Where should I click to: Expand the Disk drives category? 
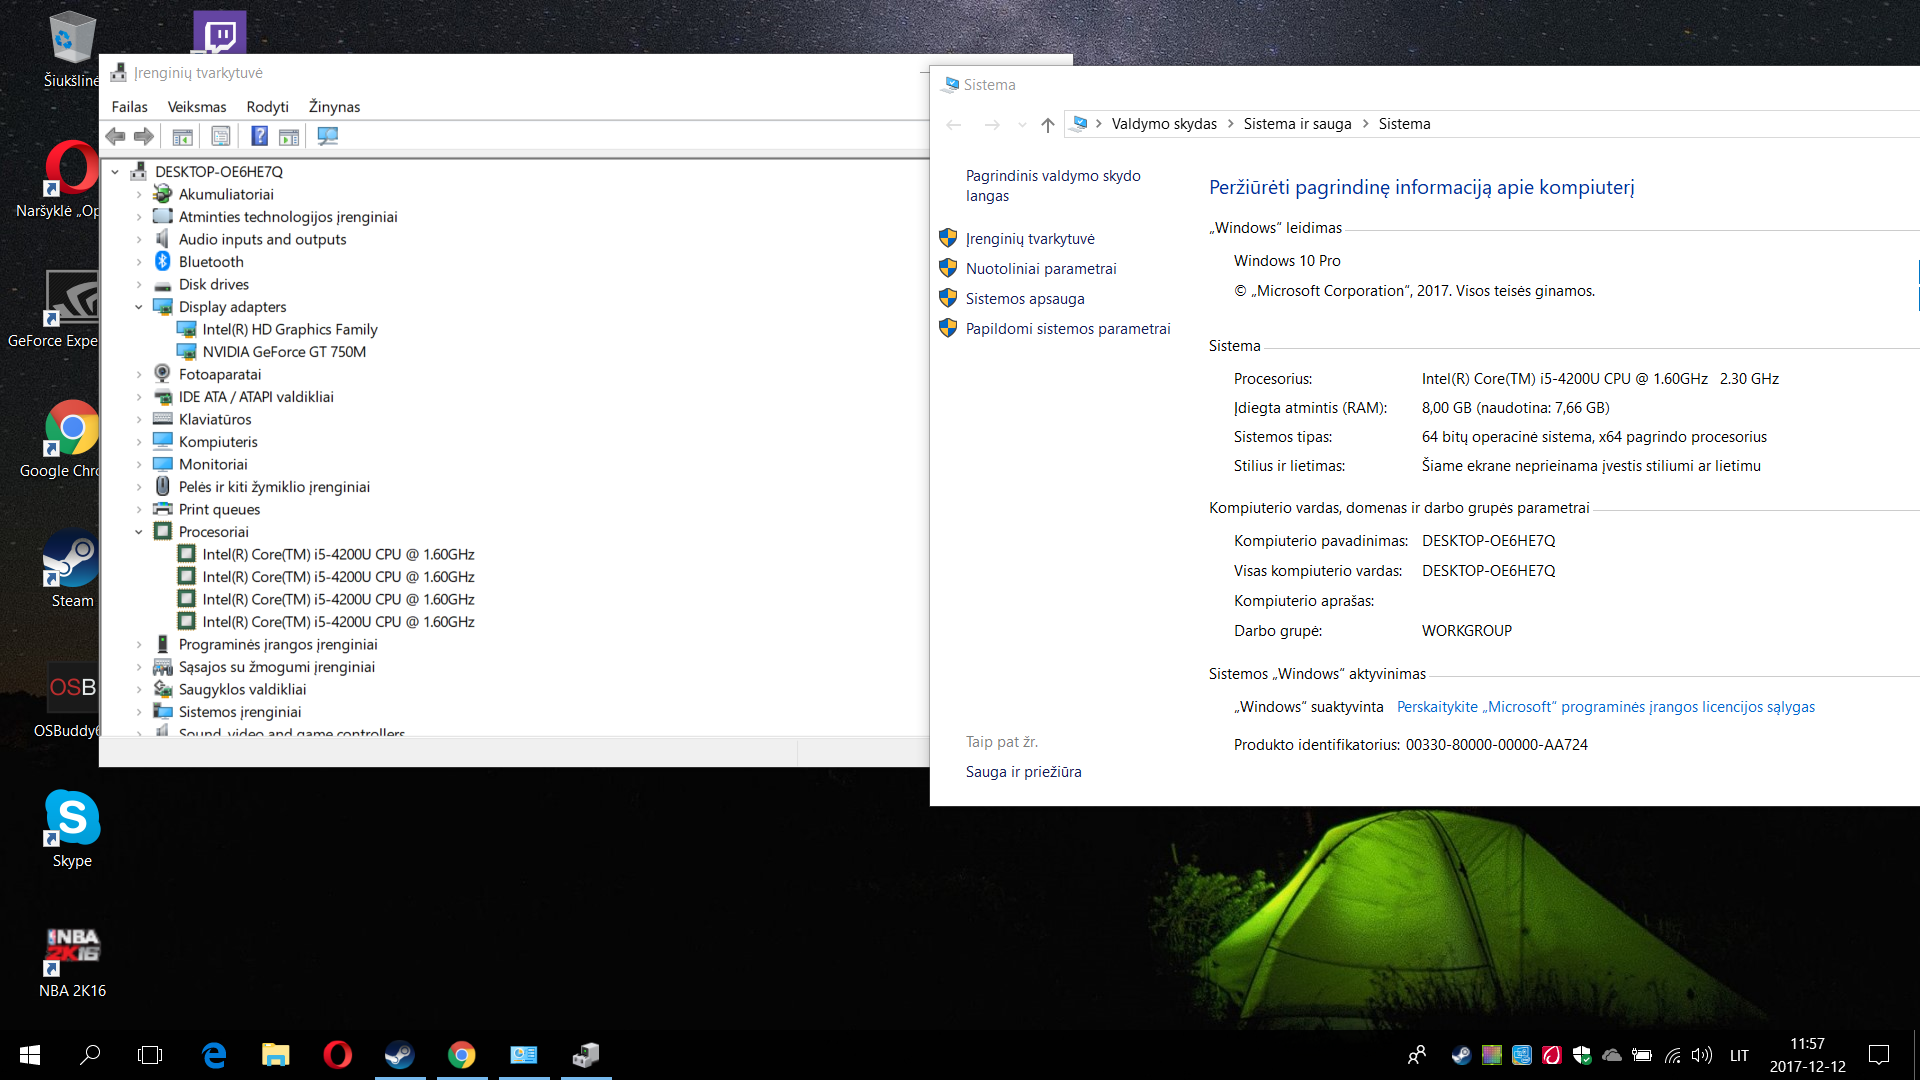139,285
